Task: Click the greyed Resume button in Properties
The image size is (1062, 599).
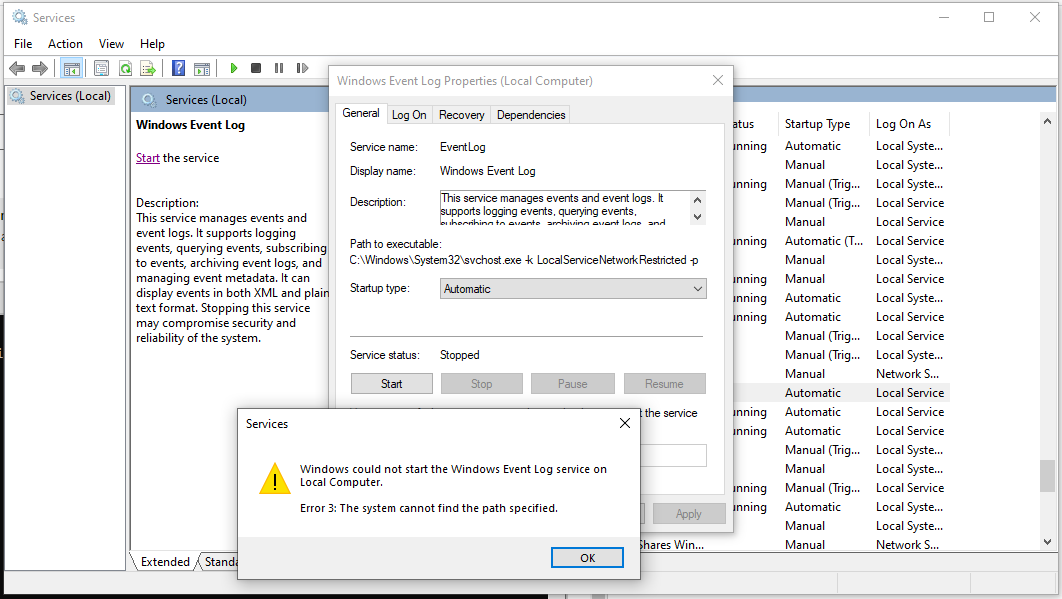Action: (x=664, y=384)
